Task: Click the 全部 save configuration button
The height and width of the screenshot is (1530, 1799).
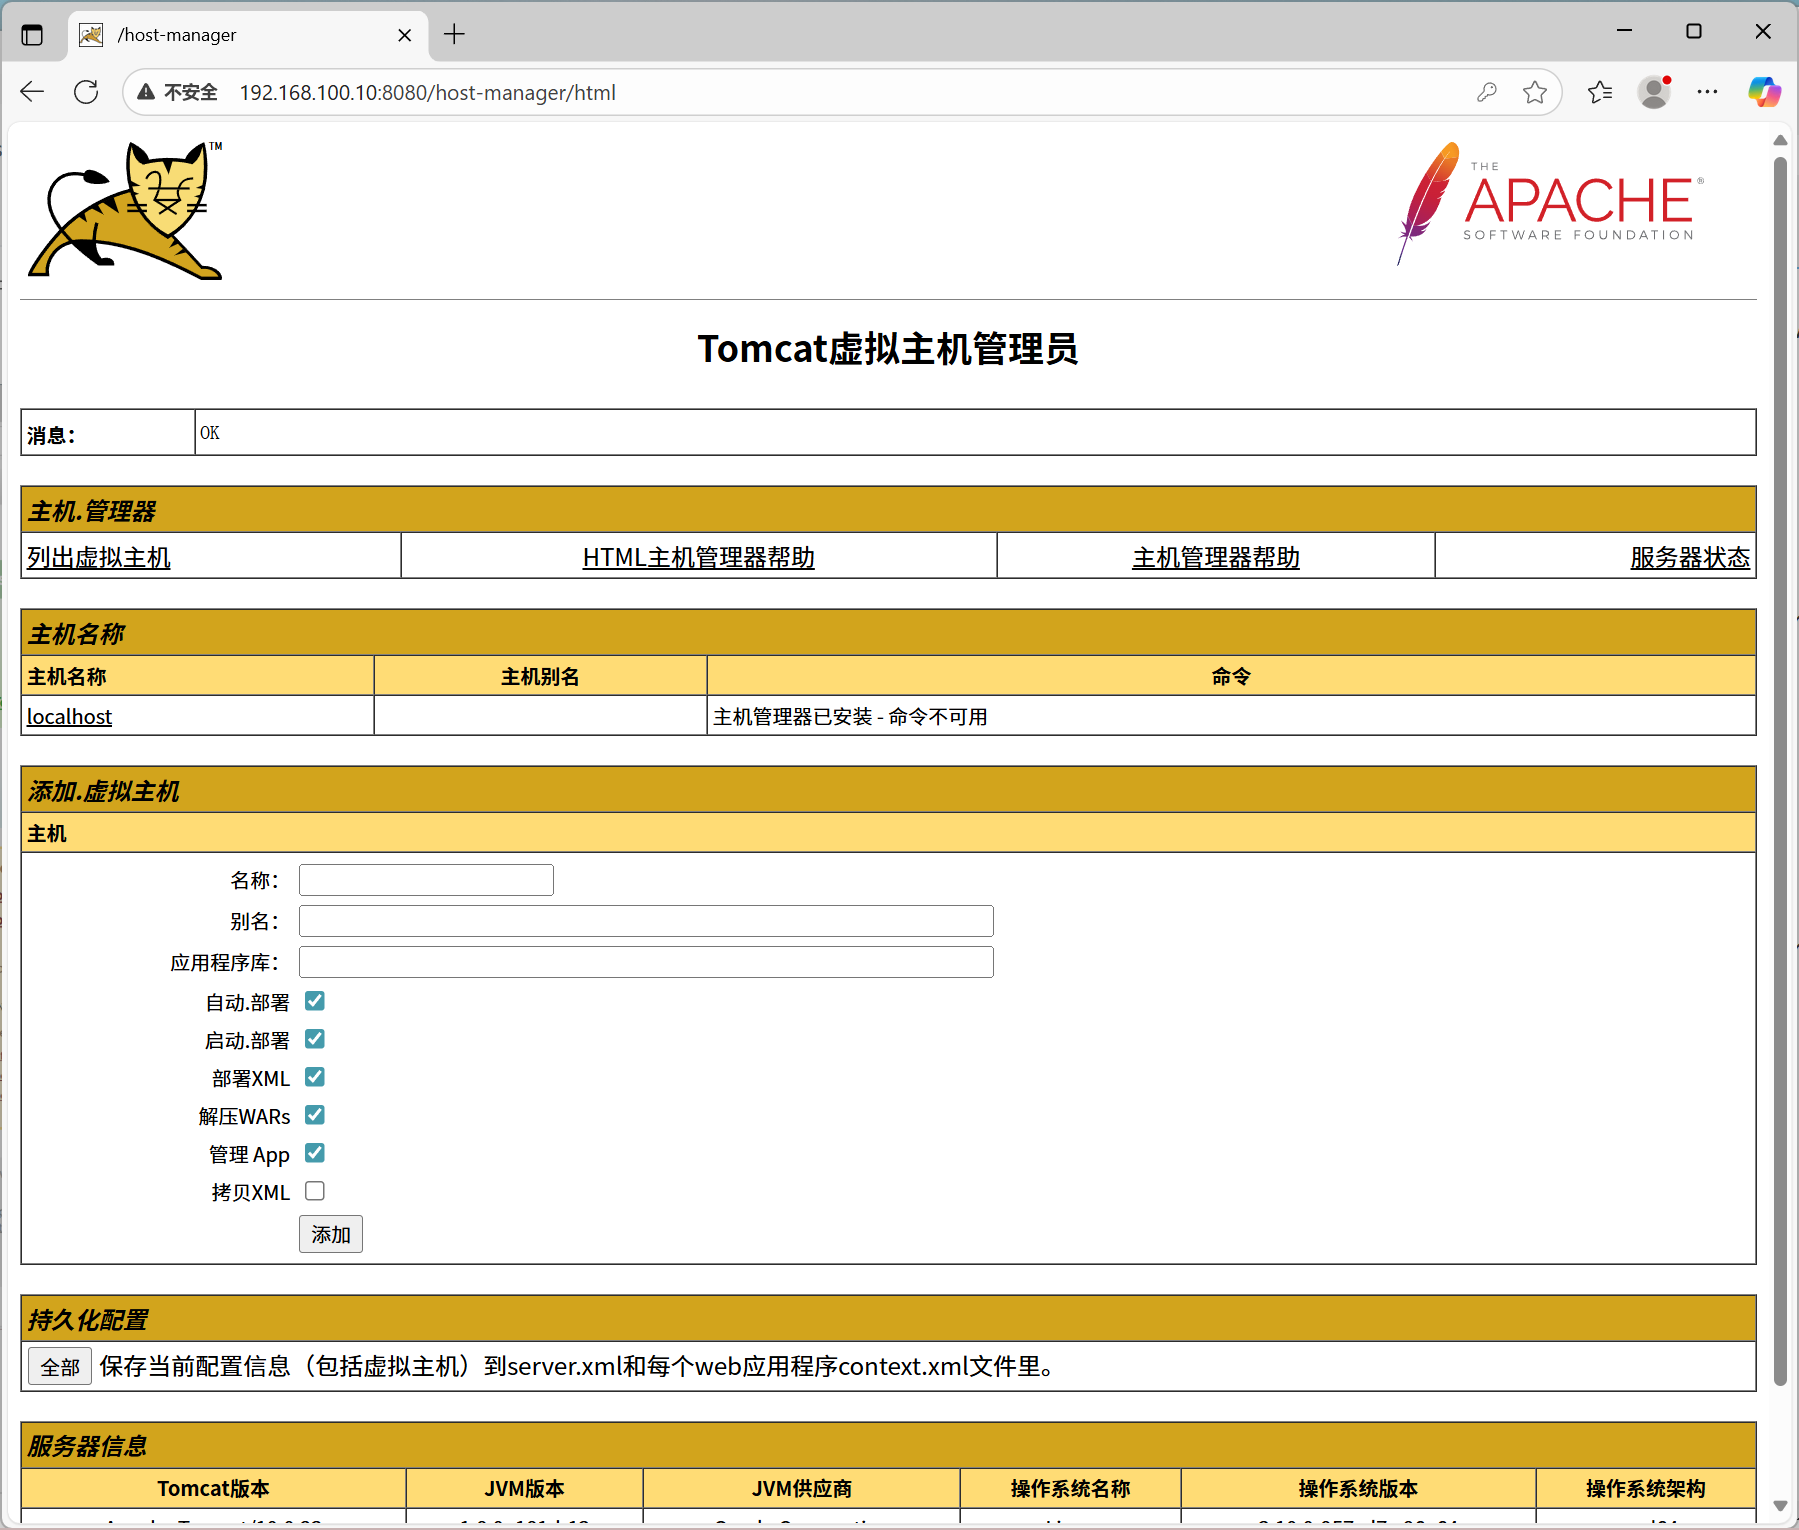Action: pyautogui.click(x=60, y=1366)
